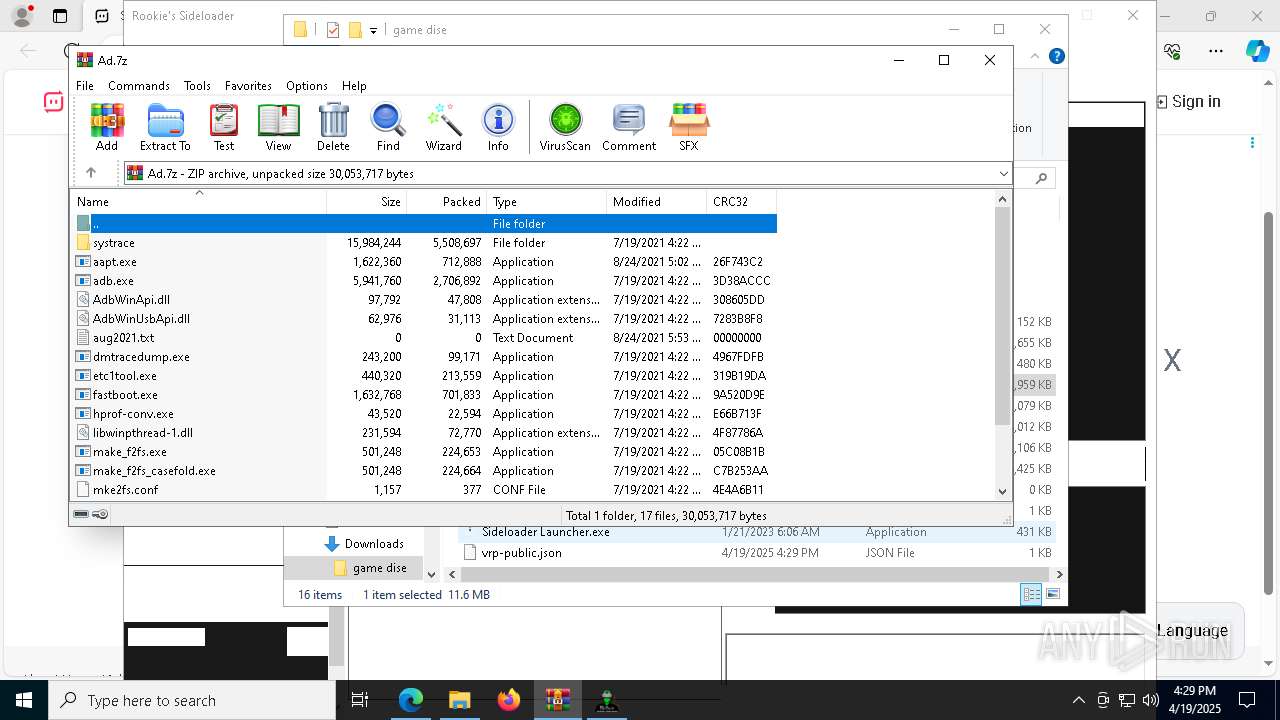Go up one level with arrow button

point(91,173)
